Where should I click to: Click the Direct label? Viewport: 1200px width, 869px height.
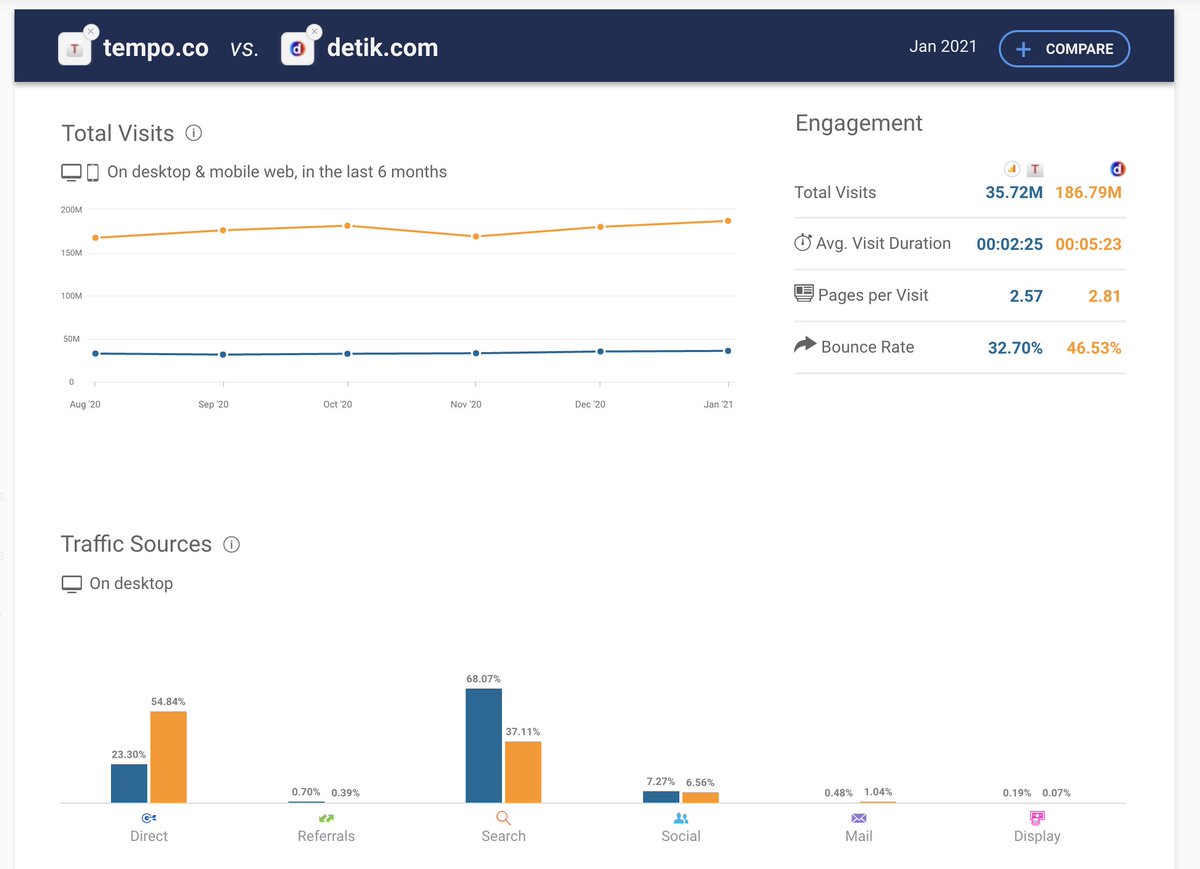(149, 836)
